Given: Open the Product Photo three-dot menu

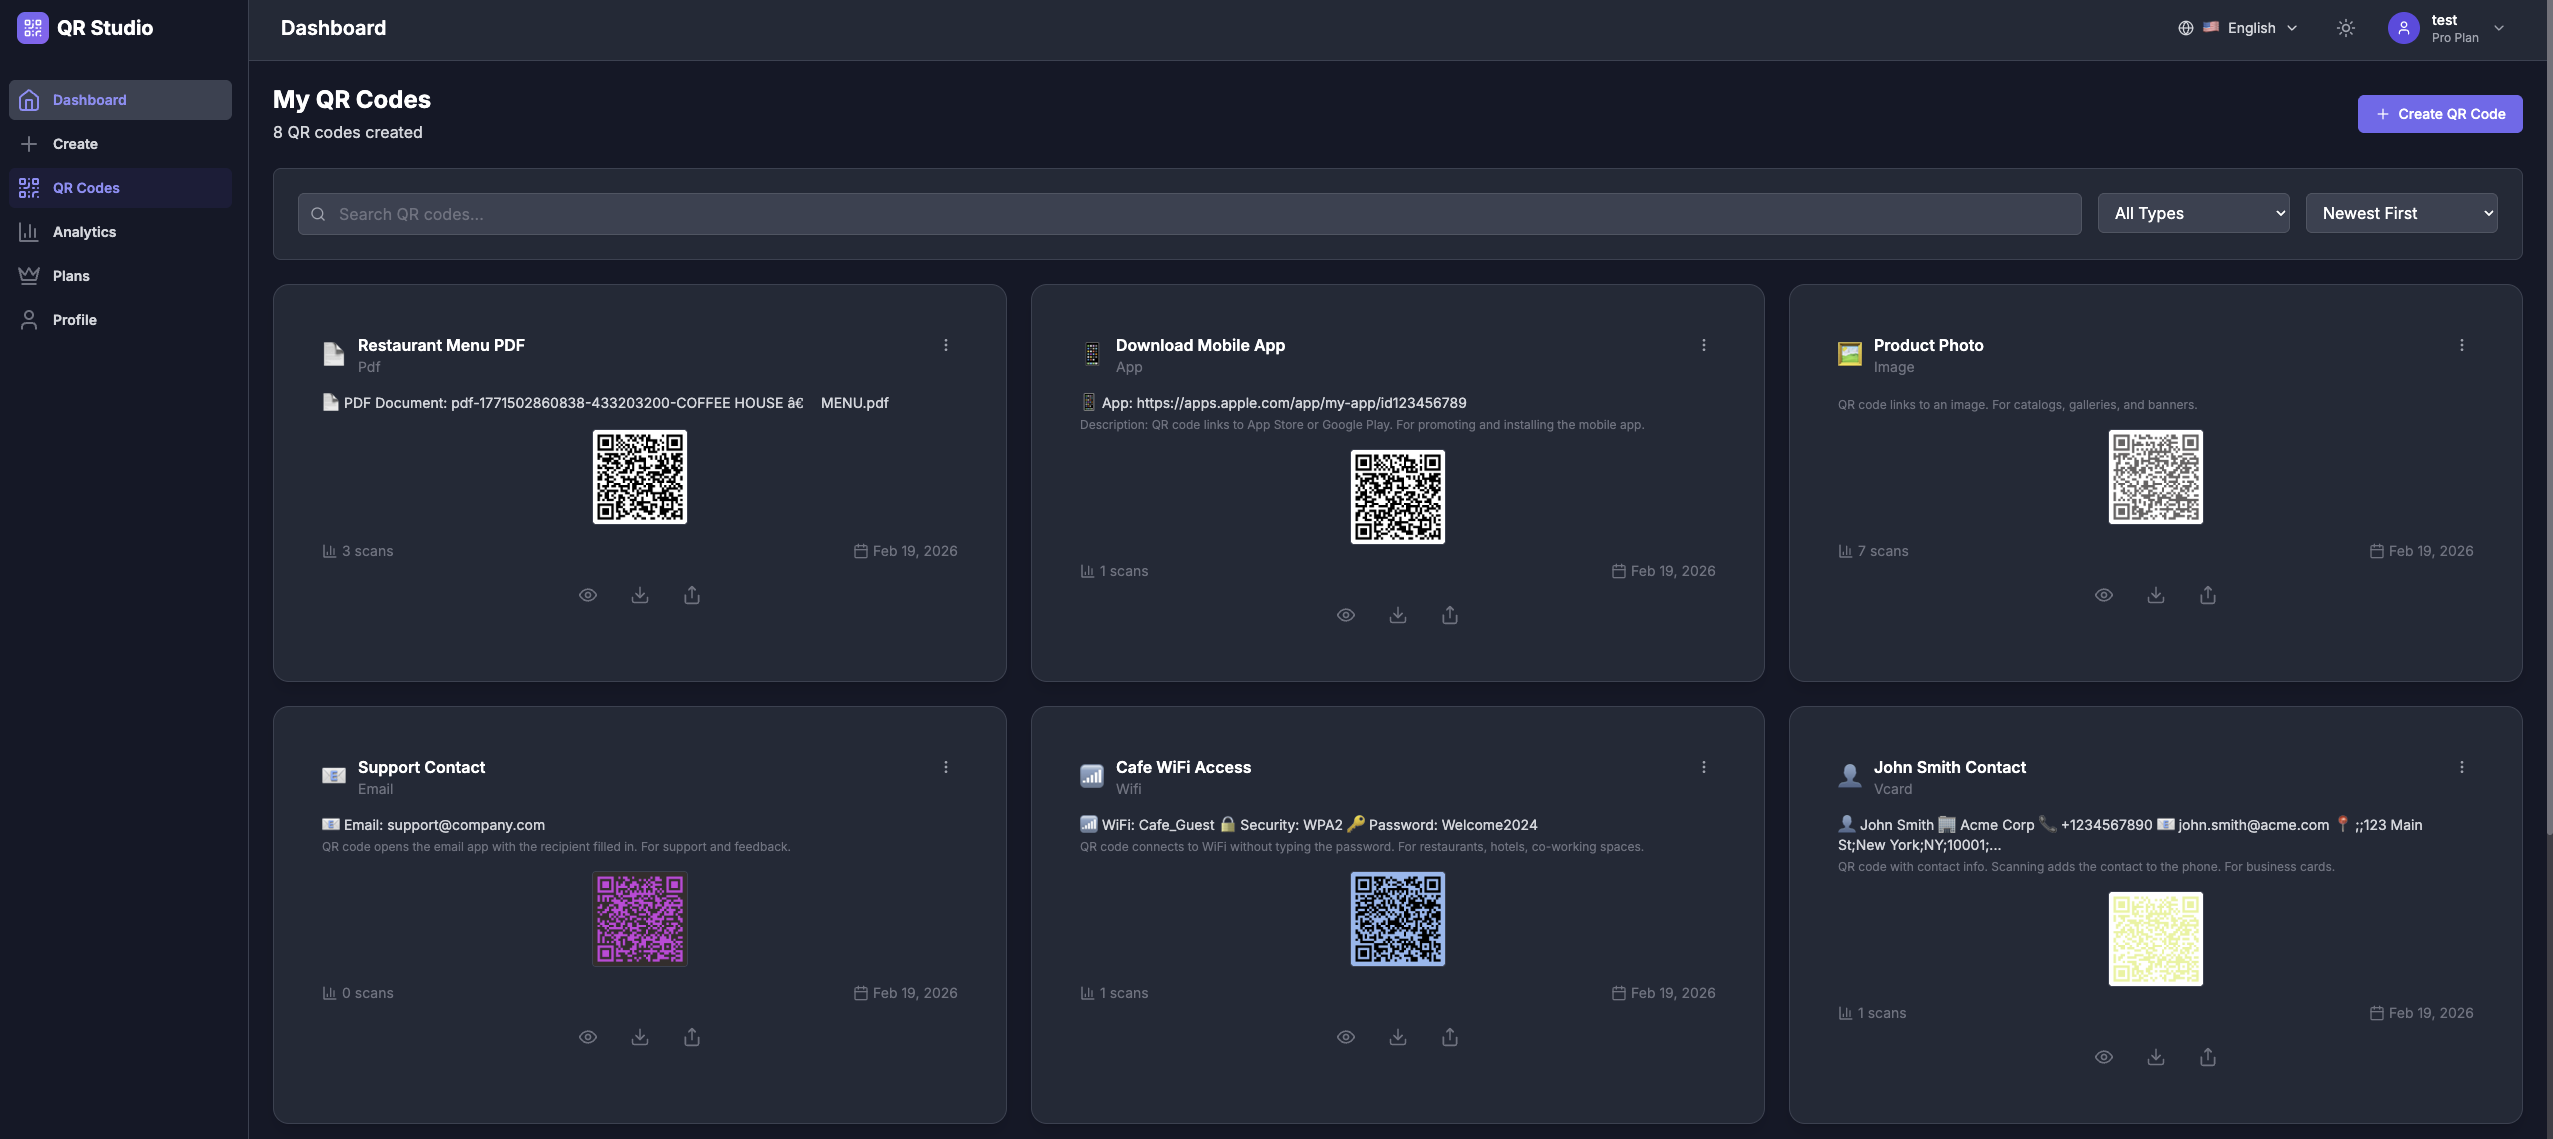Looking at the screenshot, I should tap(2462, 344).
